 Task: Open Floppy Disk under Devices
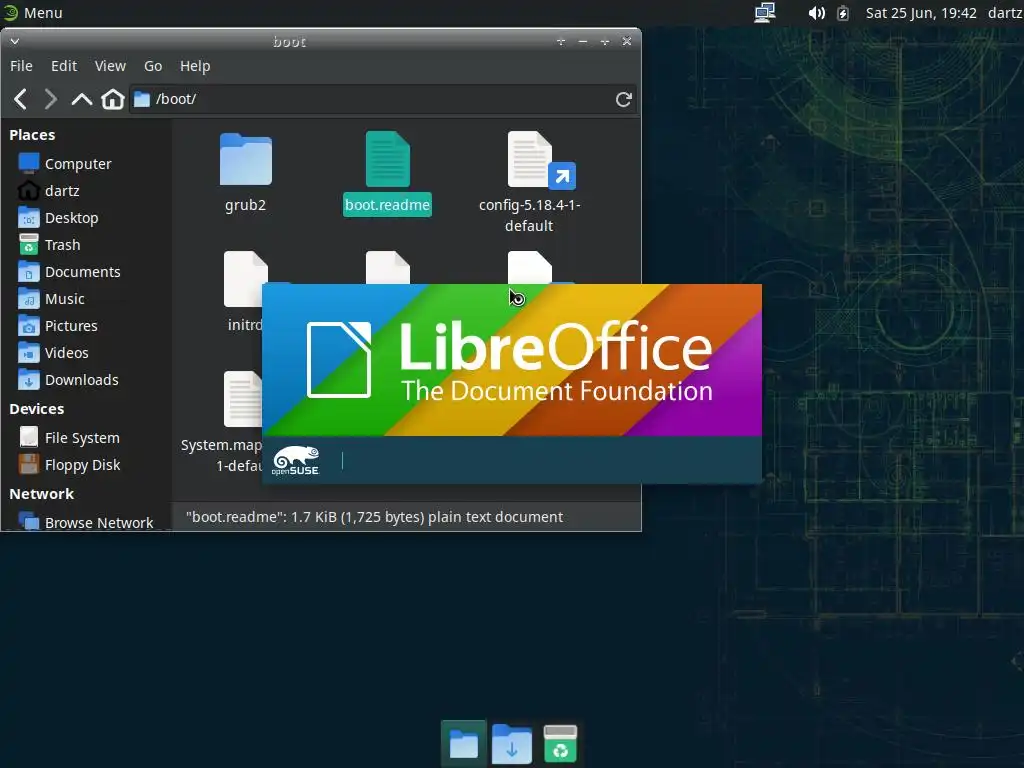click(69, 464)
